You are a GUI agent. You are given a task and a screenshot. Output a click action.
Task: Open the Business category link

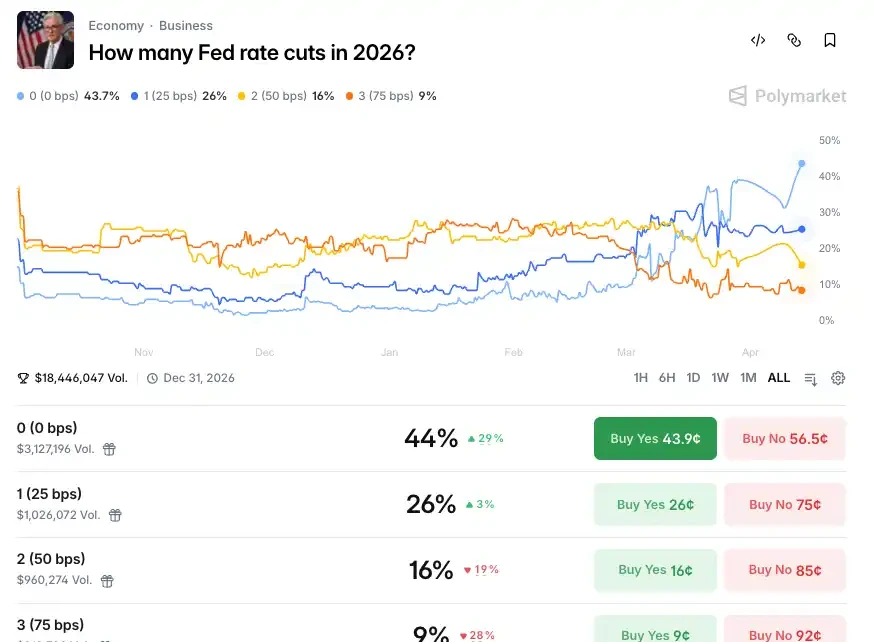pyautogui.click(x=186, y=26)
